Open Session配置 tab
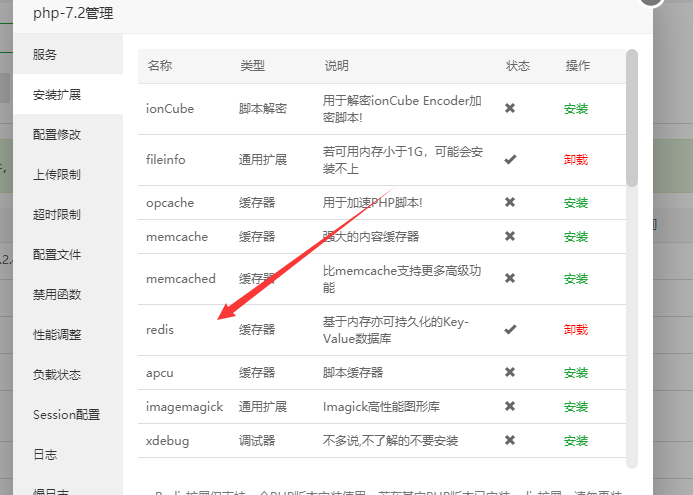The image size is (693, 495). click(68, 414)
